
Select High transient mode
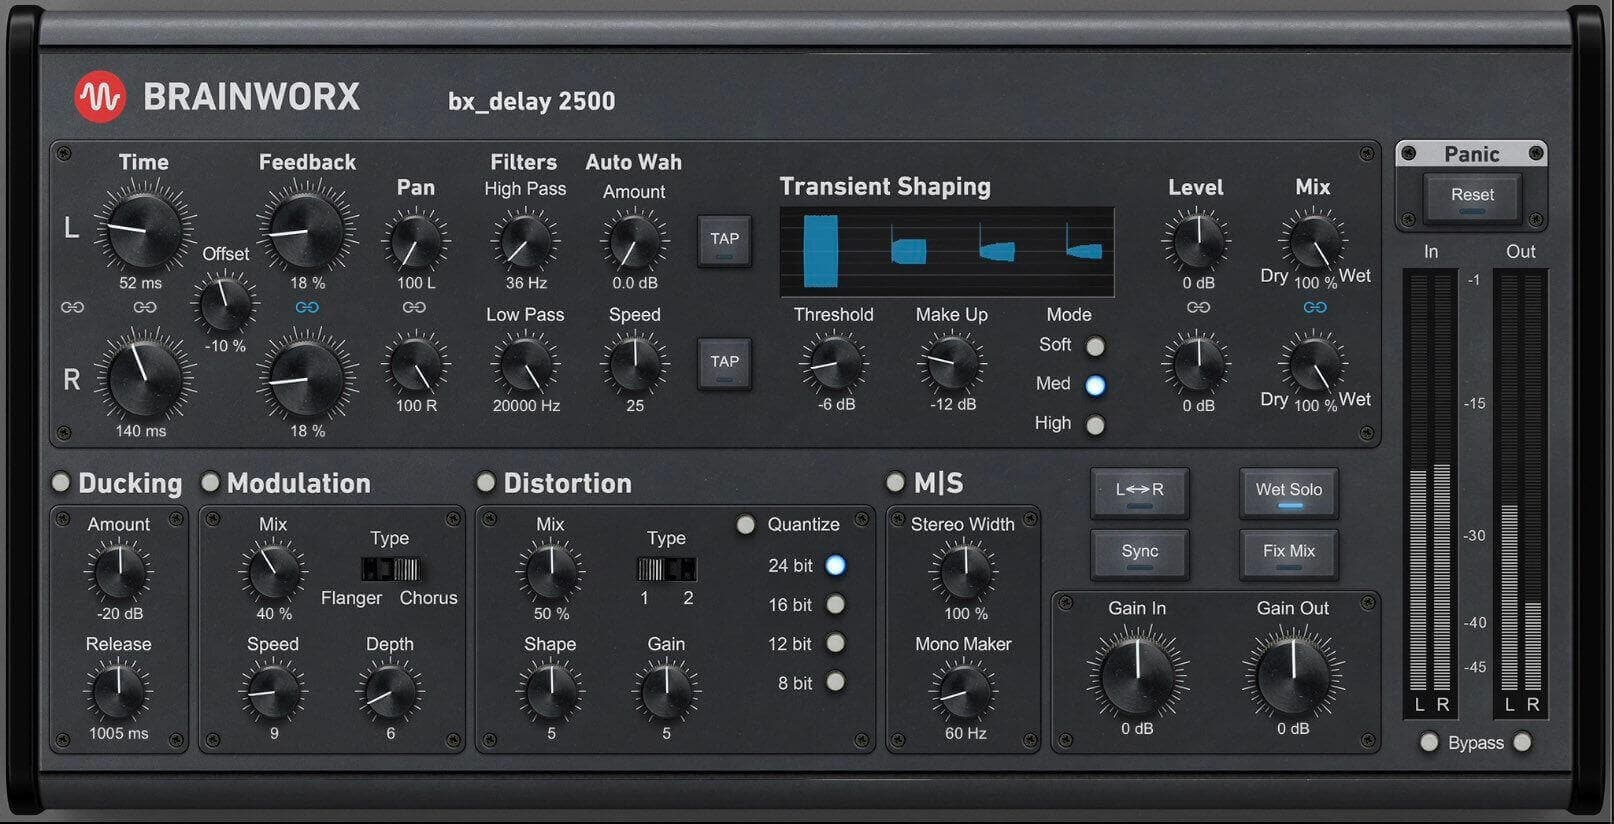click(1096, 425)
